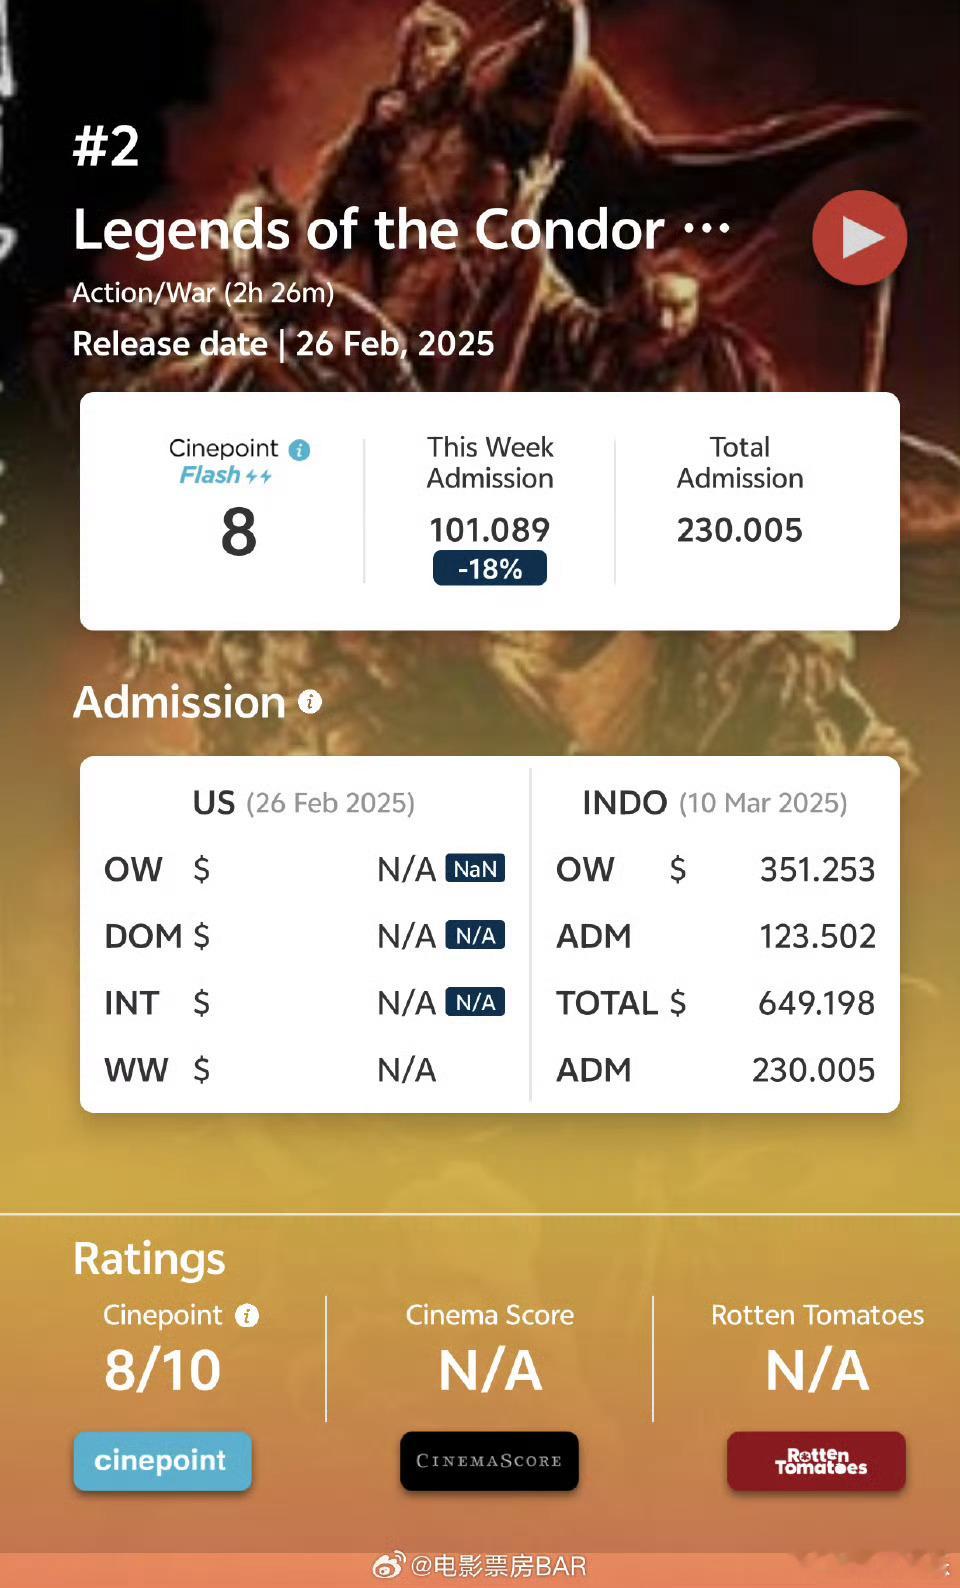Play the Legends of the Condor trailer

click(859, 238)
